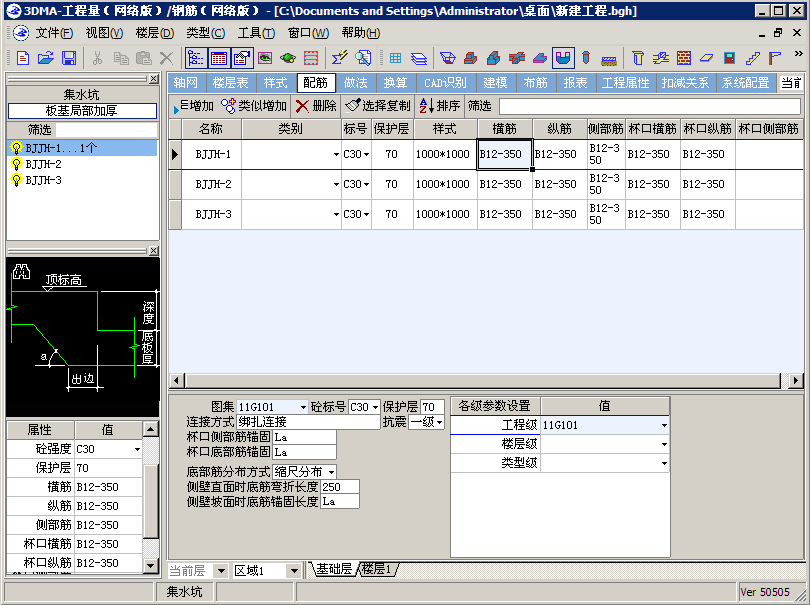Click the 侧壁直面时底筋弯折长度 250 field
This screenshot has width=810, height=605.
[x=339, y=487]
